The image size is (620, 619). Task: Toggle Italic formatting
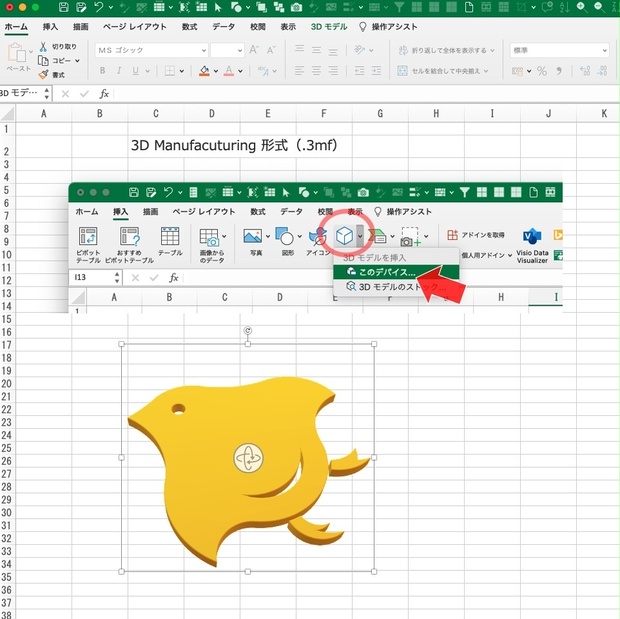(x=119, y=71)
